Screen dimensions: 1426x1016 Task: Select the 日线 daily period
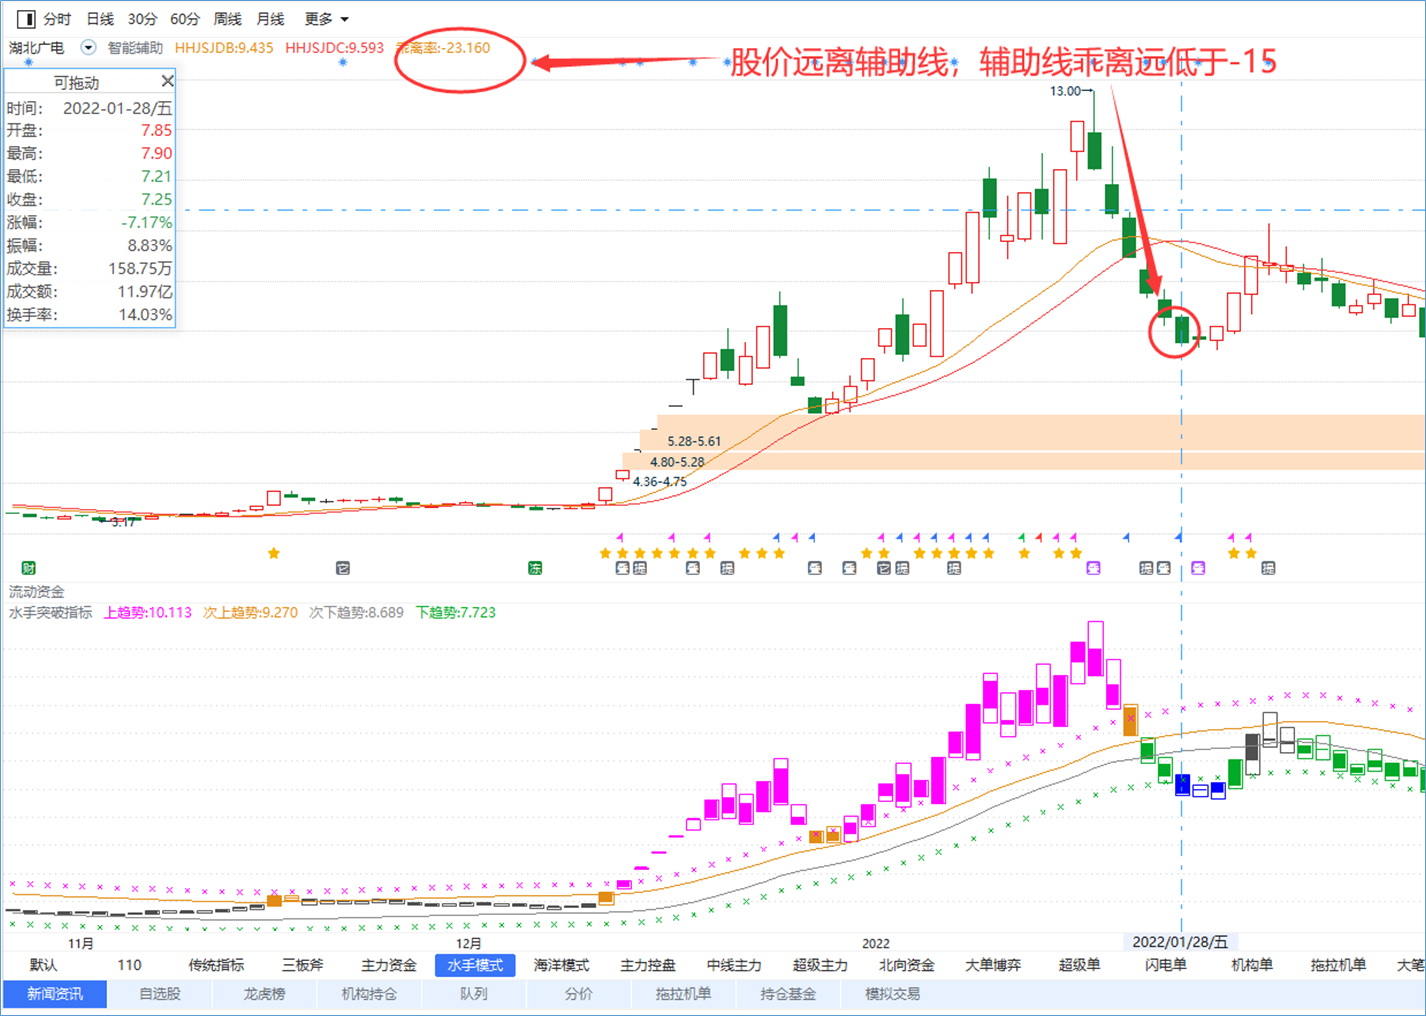(100, 19)
